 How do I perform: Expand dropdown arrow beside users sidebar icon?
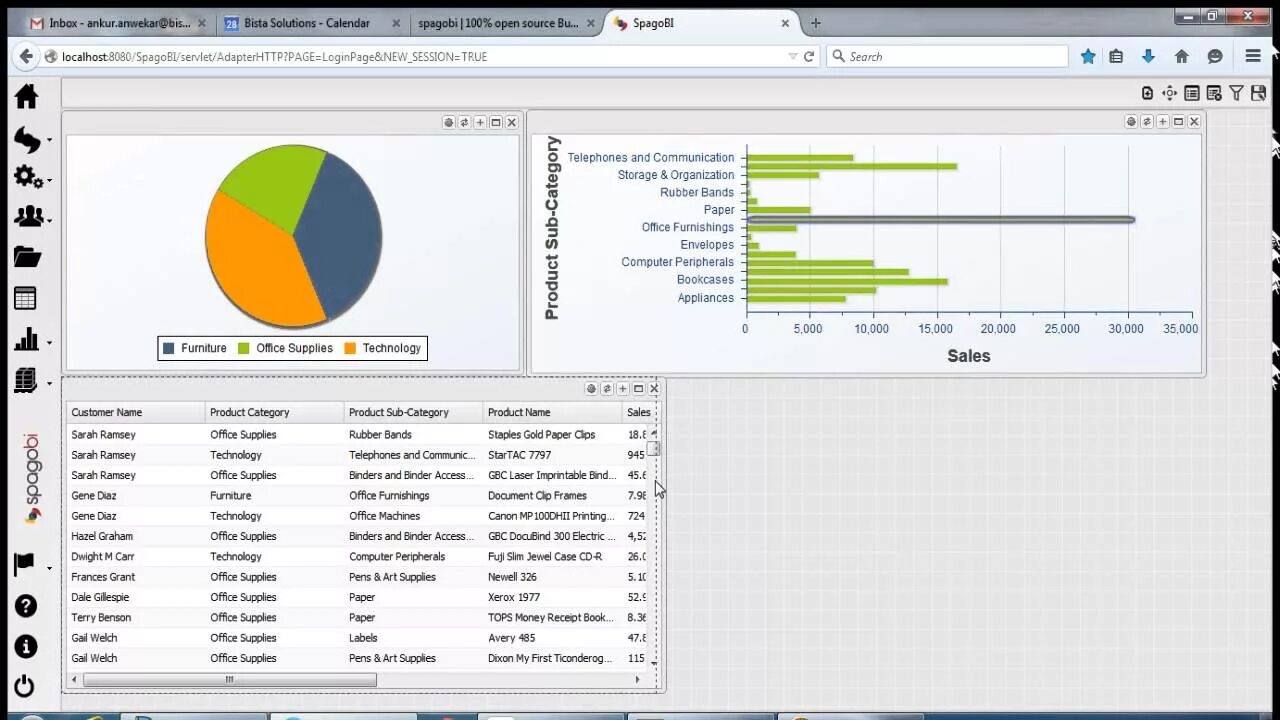49,221
